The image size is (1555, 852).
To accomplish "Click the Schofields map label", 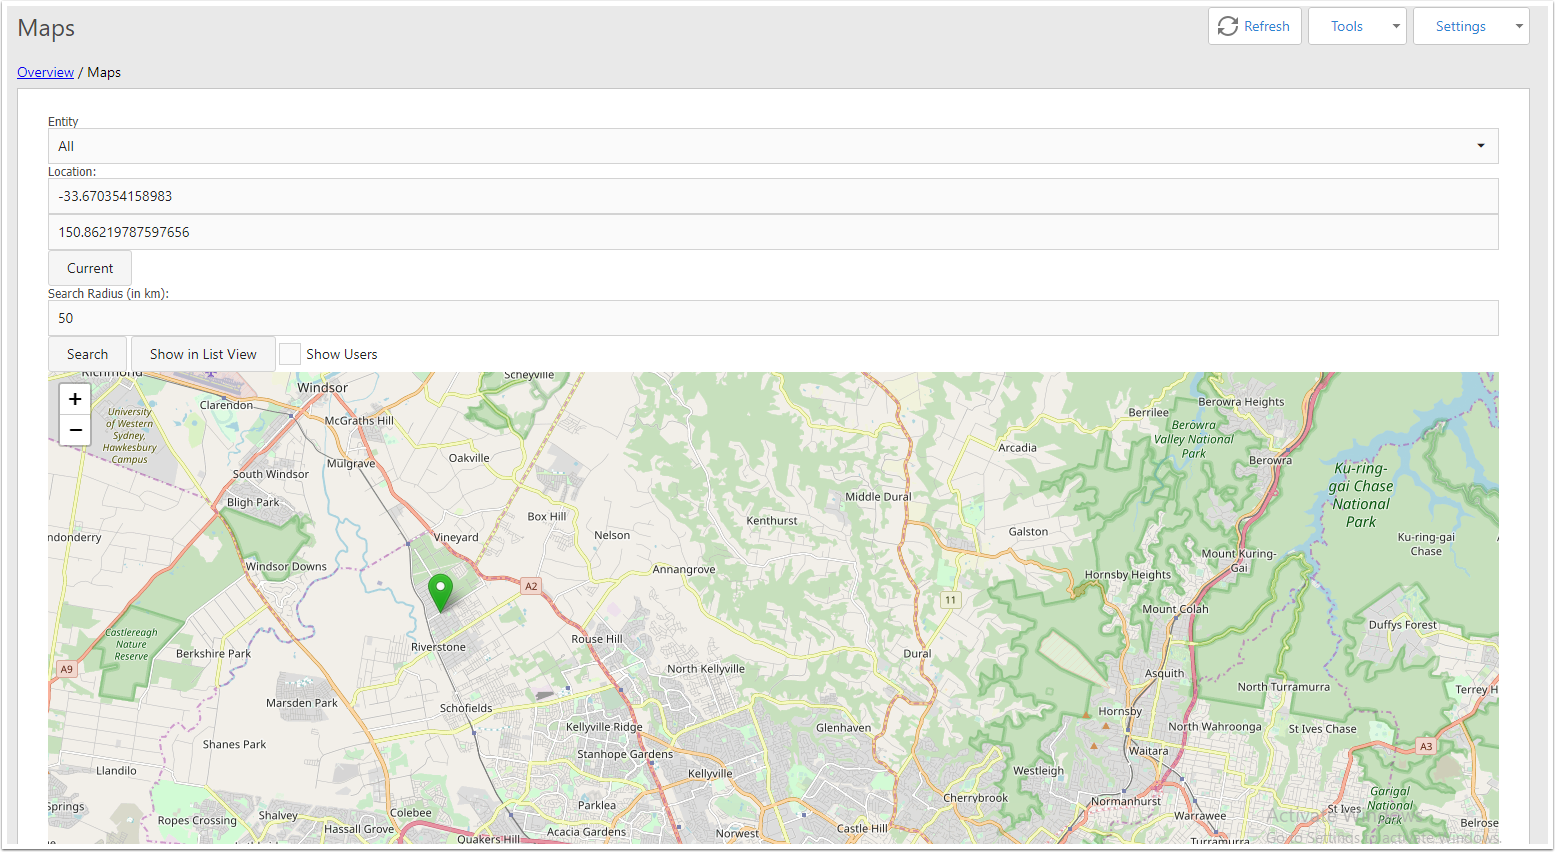I will [466, 708].
